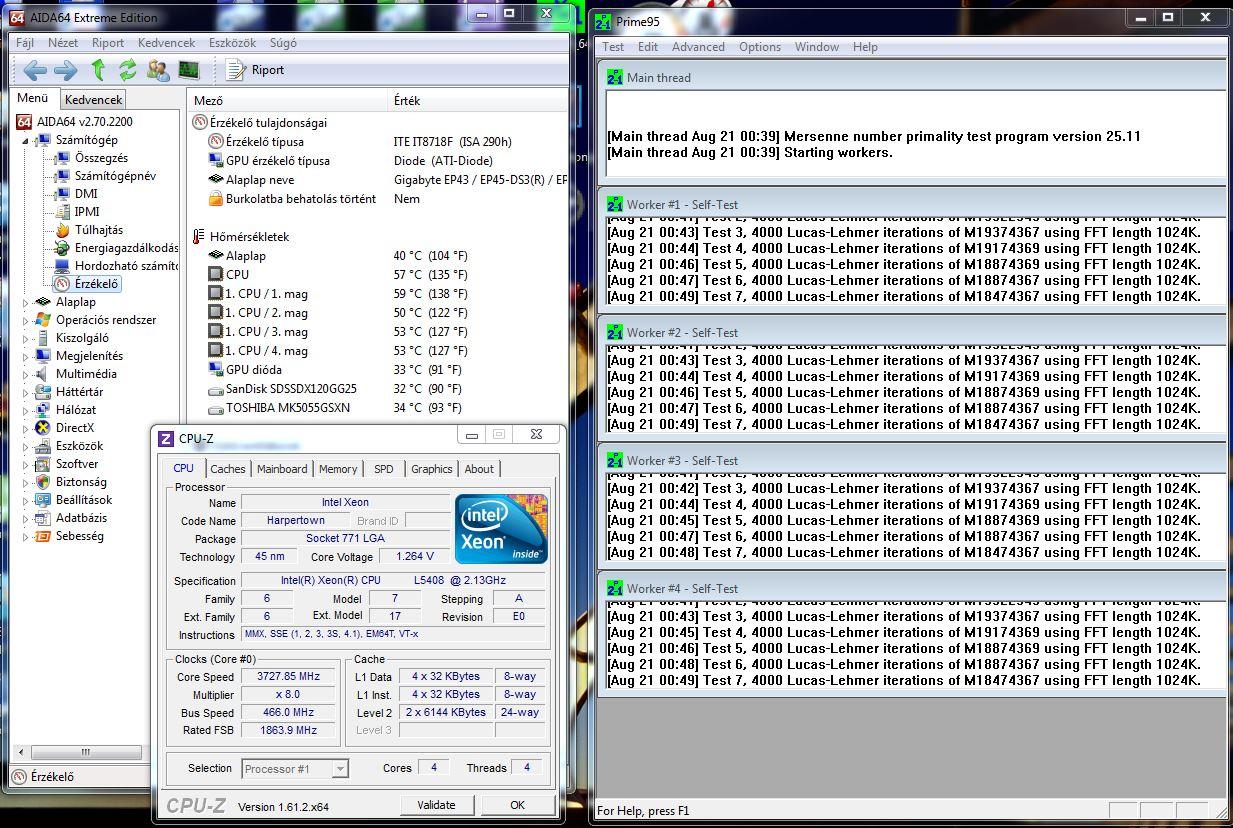This screenshot has width=1233, height=828.
Task: Click the AIDA64 forward arrow toolbar icon
Action: (x=65, y=70)
